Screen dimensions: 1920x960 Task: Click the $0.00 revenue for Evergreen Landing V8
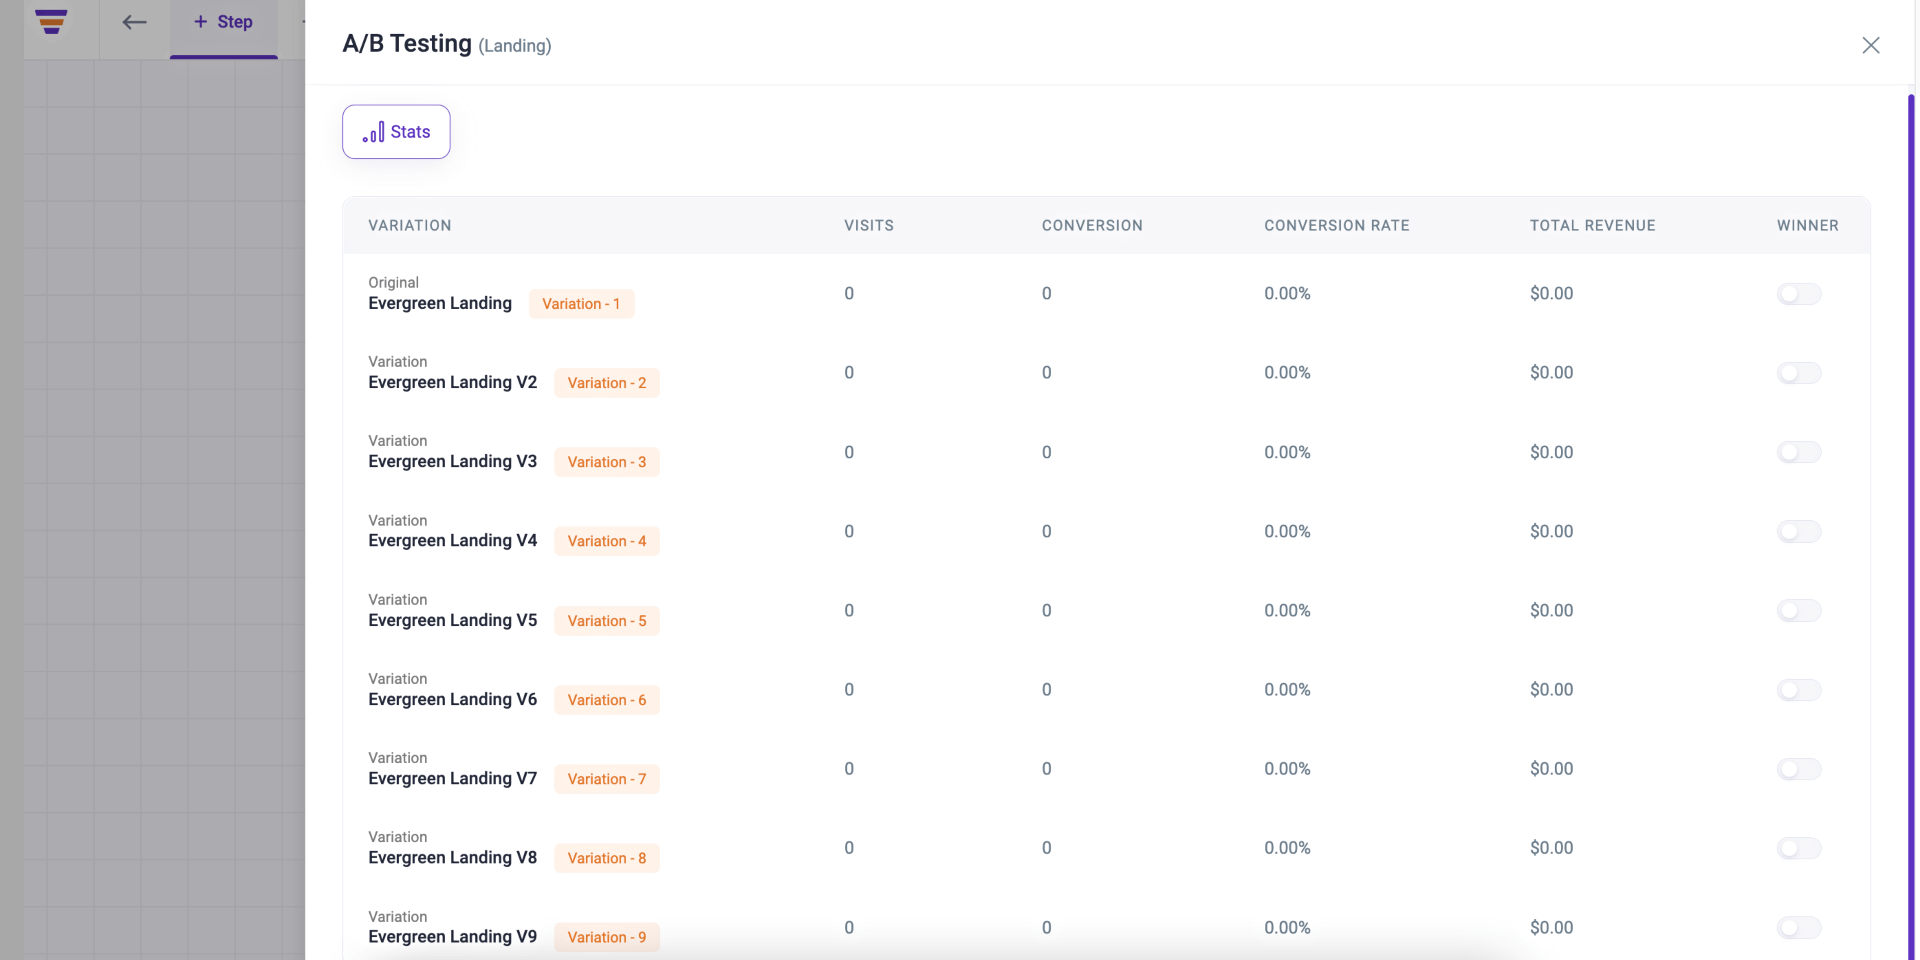(1552, 847)
